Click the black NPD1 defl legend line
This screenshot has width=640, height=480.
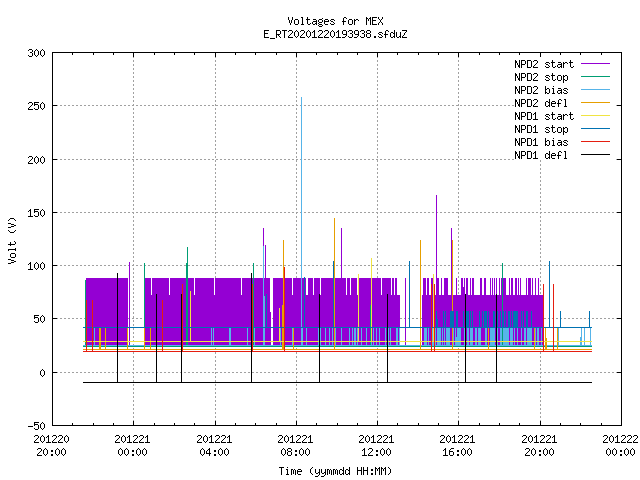(595, 155)
